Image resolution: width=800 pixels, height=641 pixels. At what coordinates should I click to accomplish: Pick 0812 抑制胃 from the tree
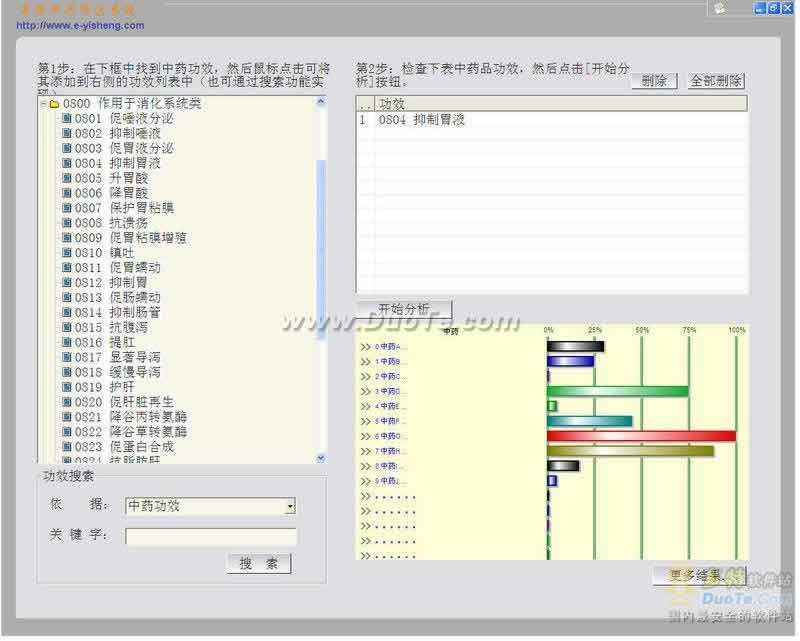coord(111,283)
